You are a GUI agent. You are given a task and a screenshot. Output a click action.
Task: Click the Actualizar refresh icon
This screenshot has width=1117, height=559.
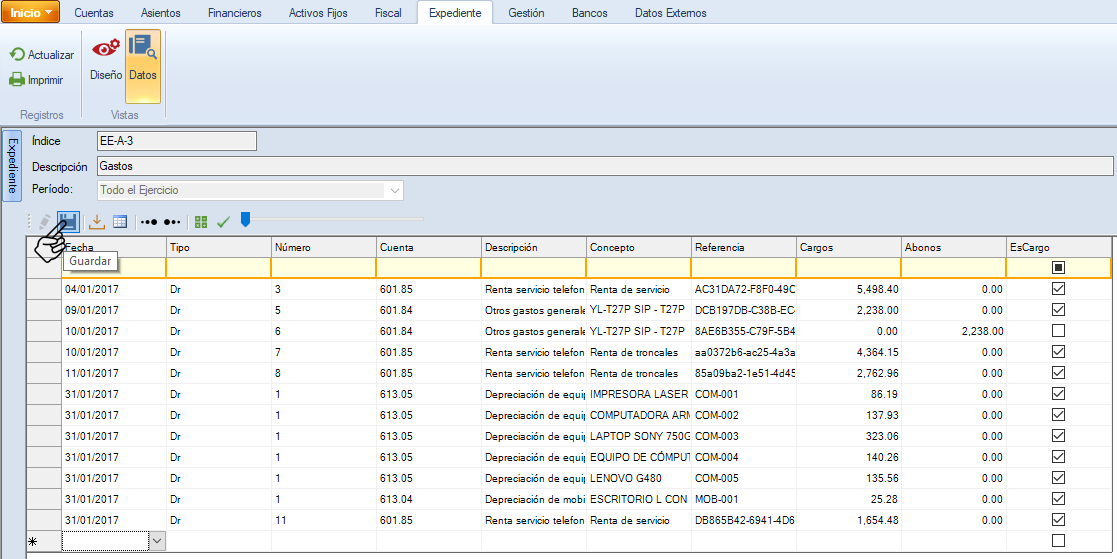[x=17, y=55]
